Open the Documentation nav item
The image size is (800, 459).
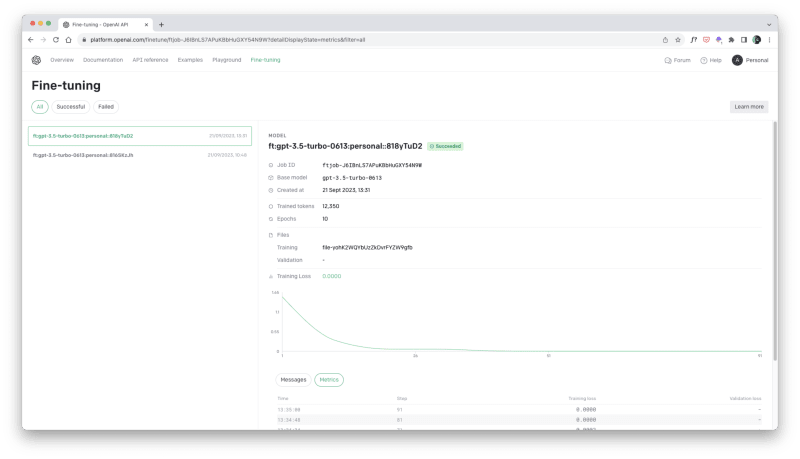(x=103, y=60)
